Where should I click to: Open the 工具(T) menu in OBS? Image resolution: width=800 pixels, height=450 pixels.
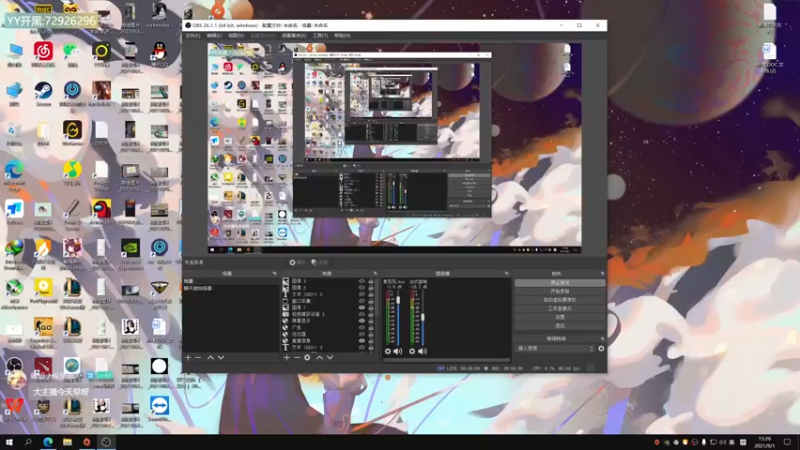click(x=320, y=36)
